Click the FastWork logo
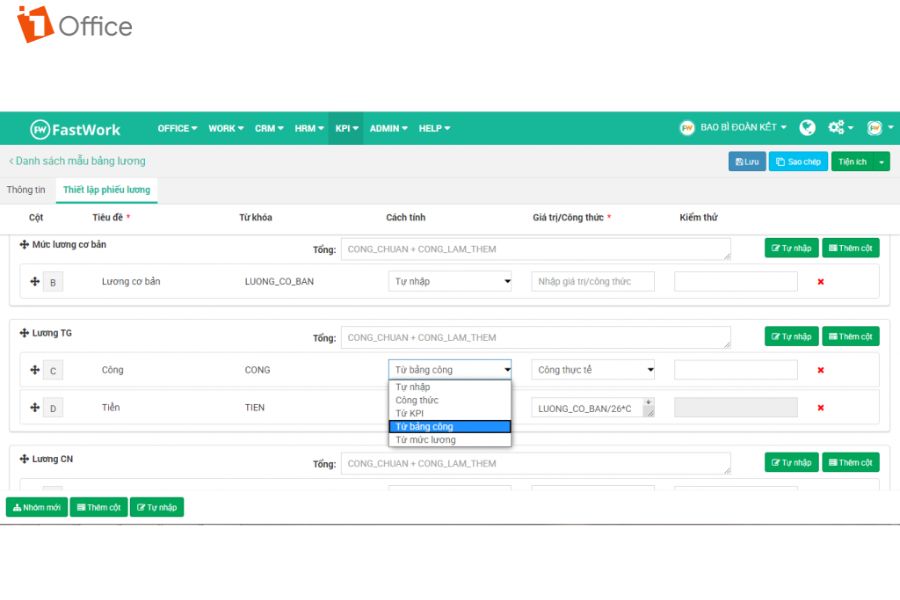 (75, 129)
